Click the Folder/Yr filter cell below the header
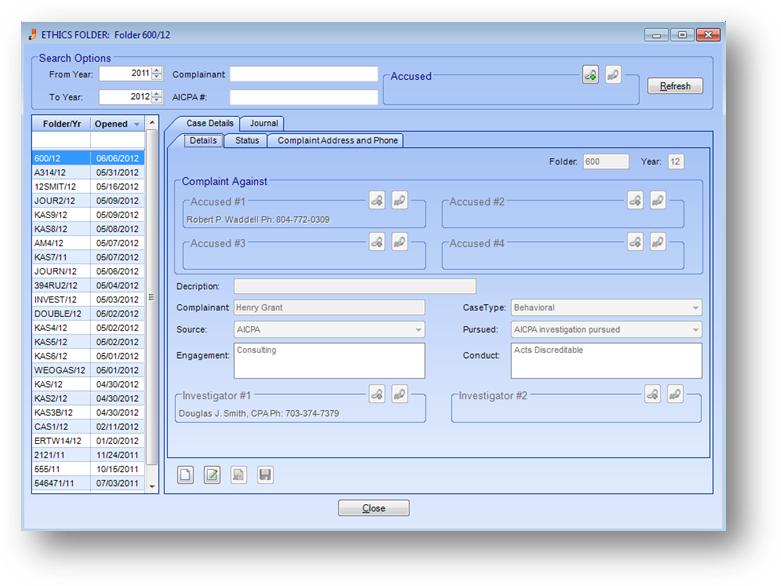This screenshot has height=586, width=781. point(61,140)
